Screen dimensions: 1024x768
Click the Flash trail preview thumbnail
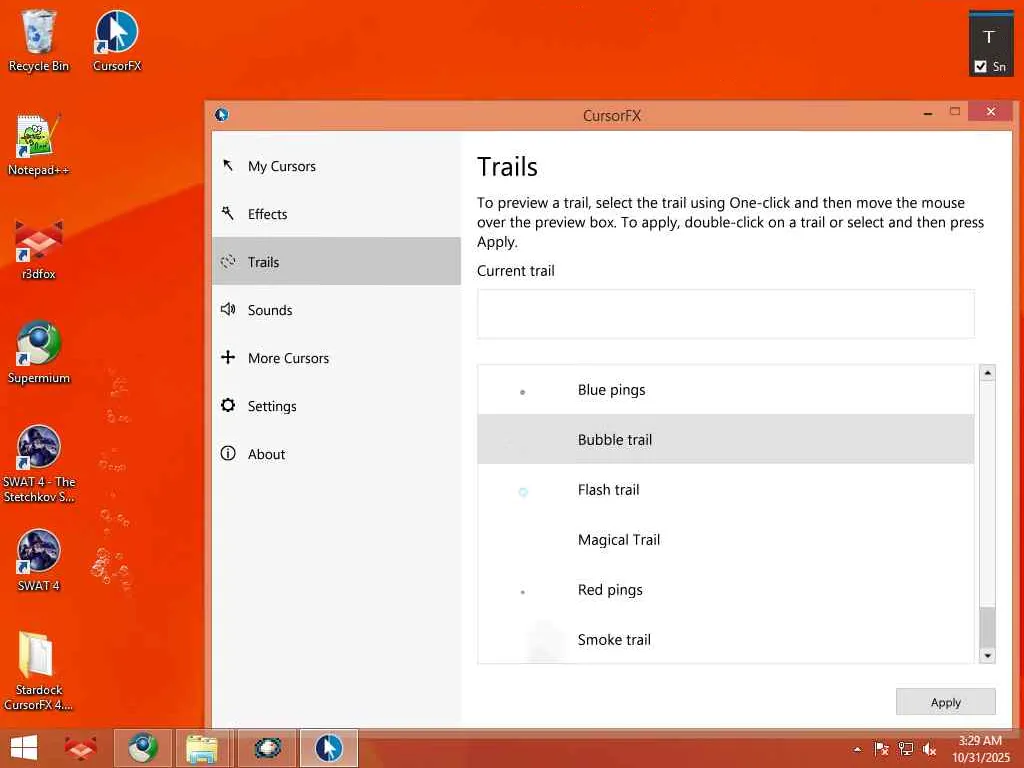point(523,492)
